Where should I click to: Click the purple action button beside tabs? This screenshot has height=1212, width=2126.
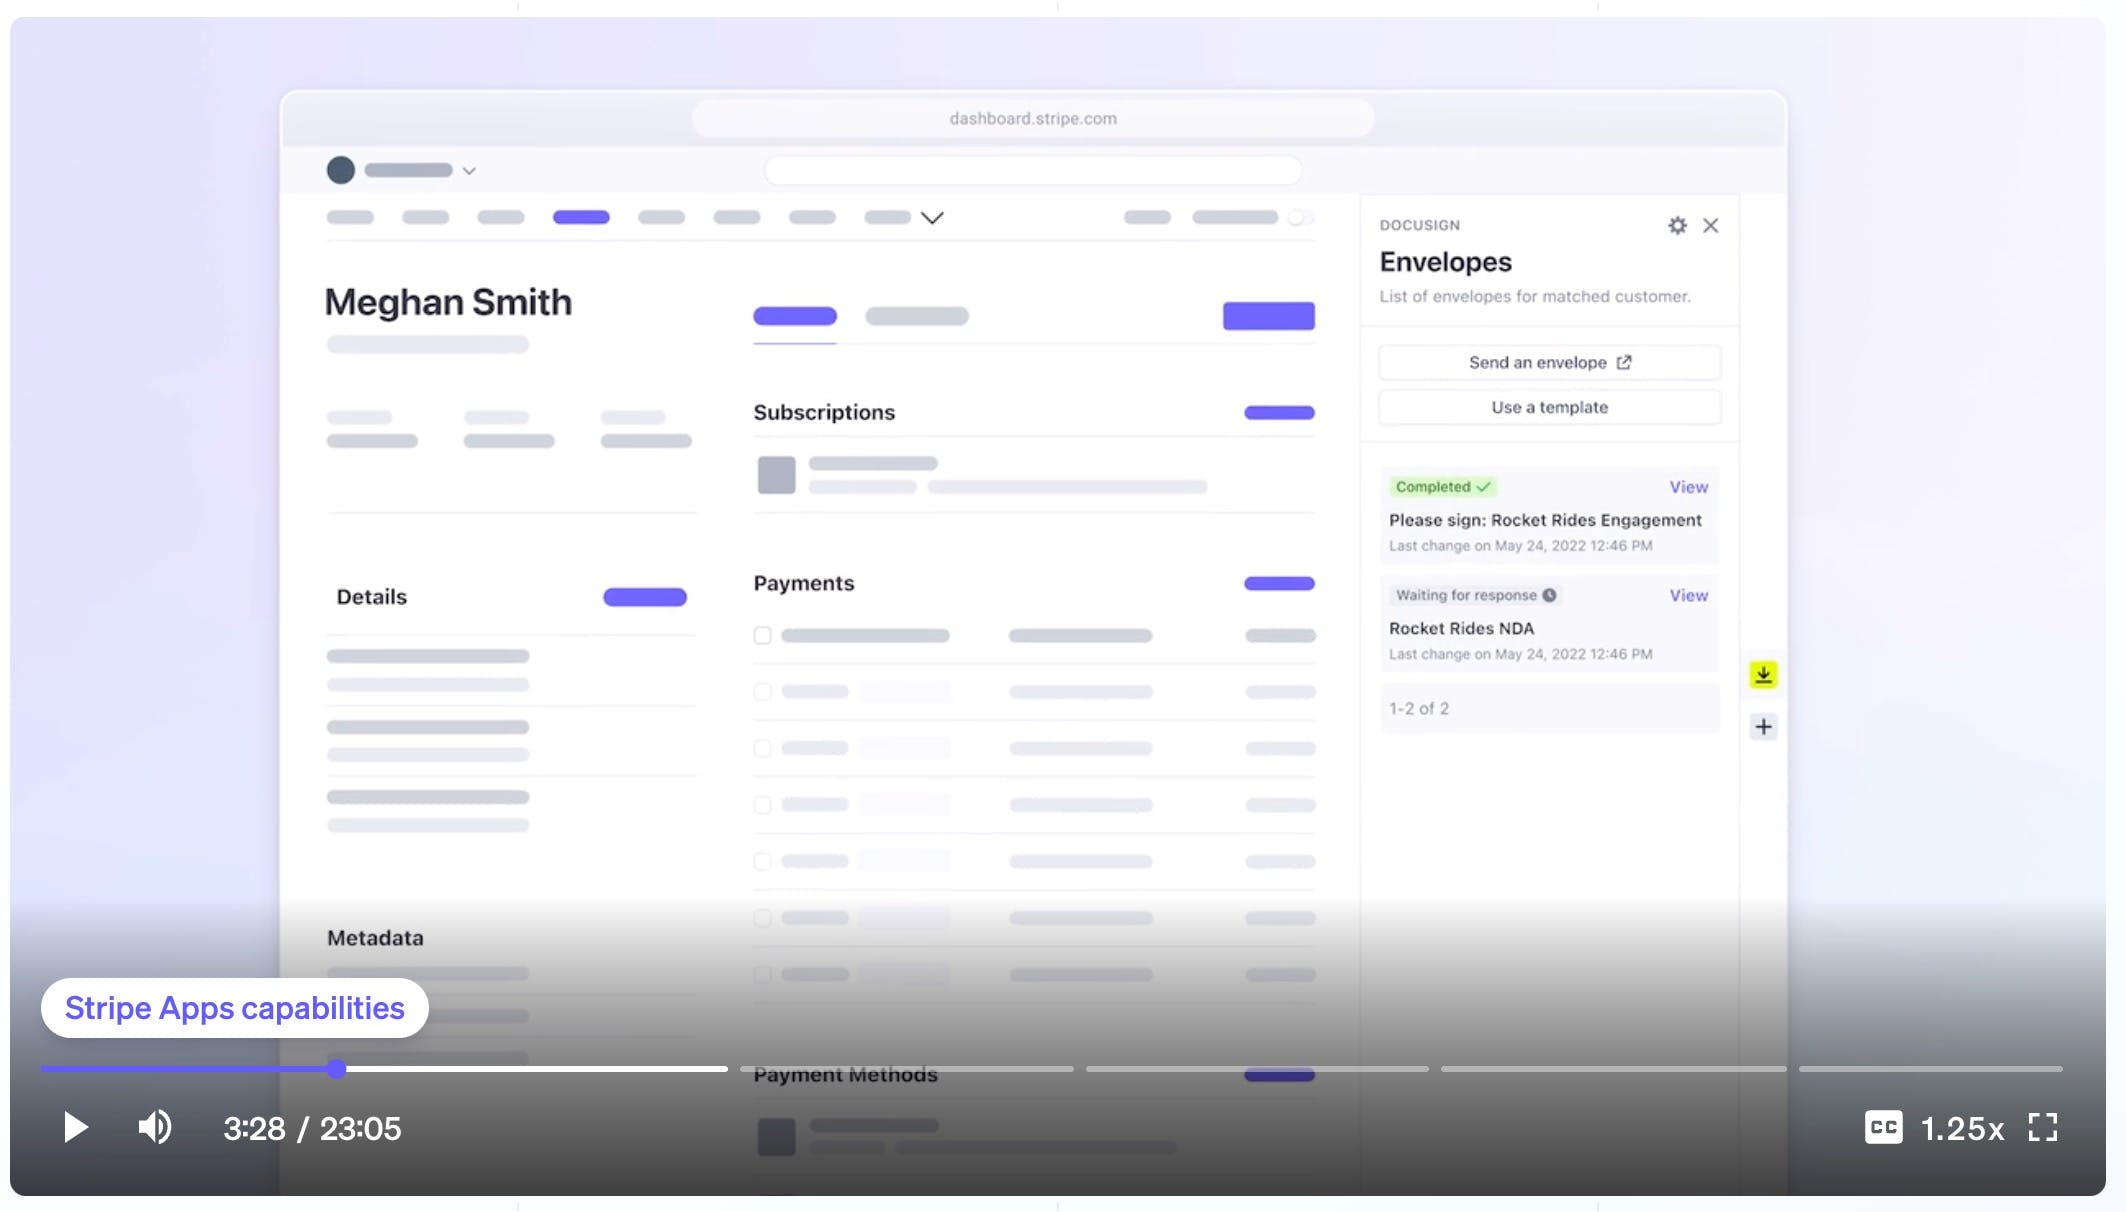[1269, 316]
